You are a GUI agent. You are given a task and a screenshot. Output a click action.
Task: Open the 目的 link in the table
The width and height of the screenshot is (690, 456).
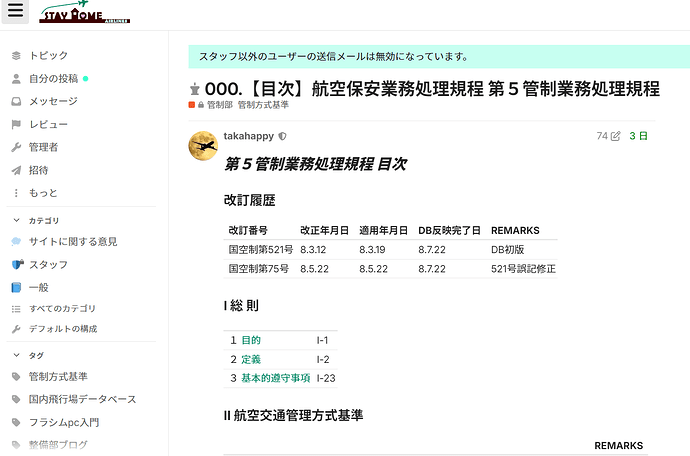[251, 340]
